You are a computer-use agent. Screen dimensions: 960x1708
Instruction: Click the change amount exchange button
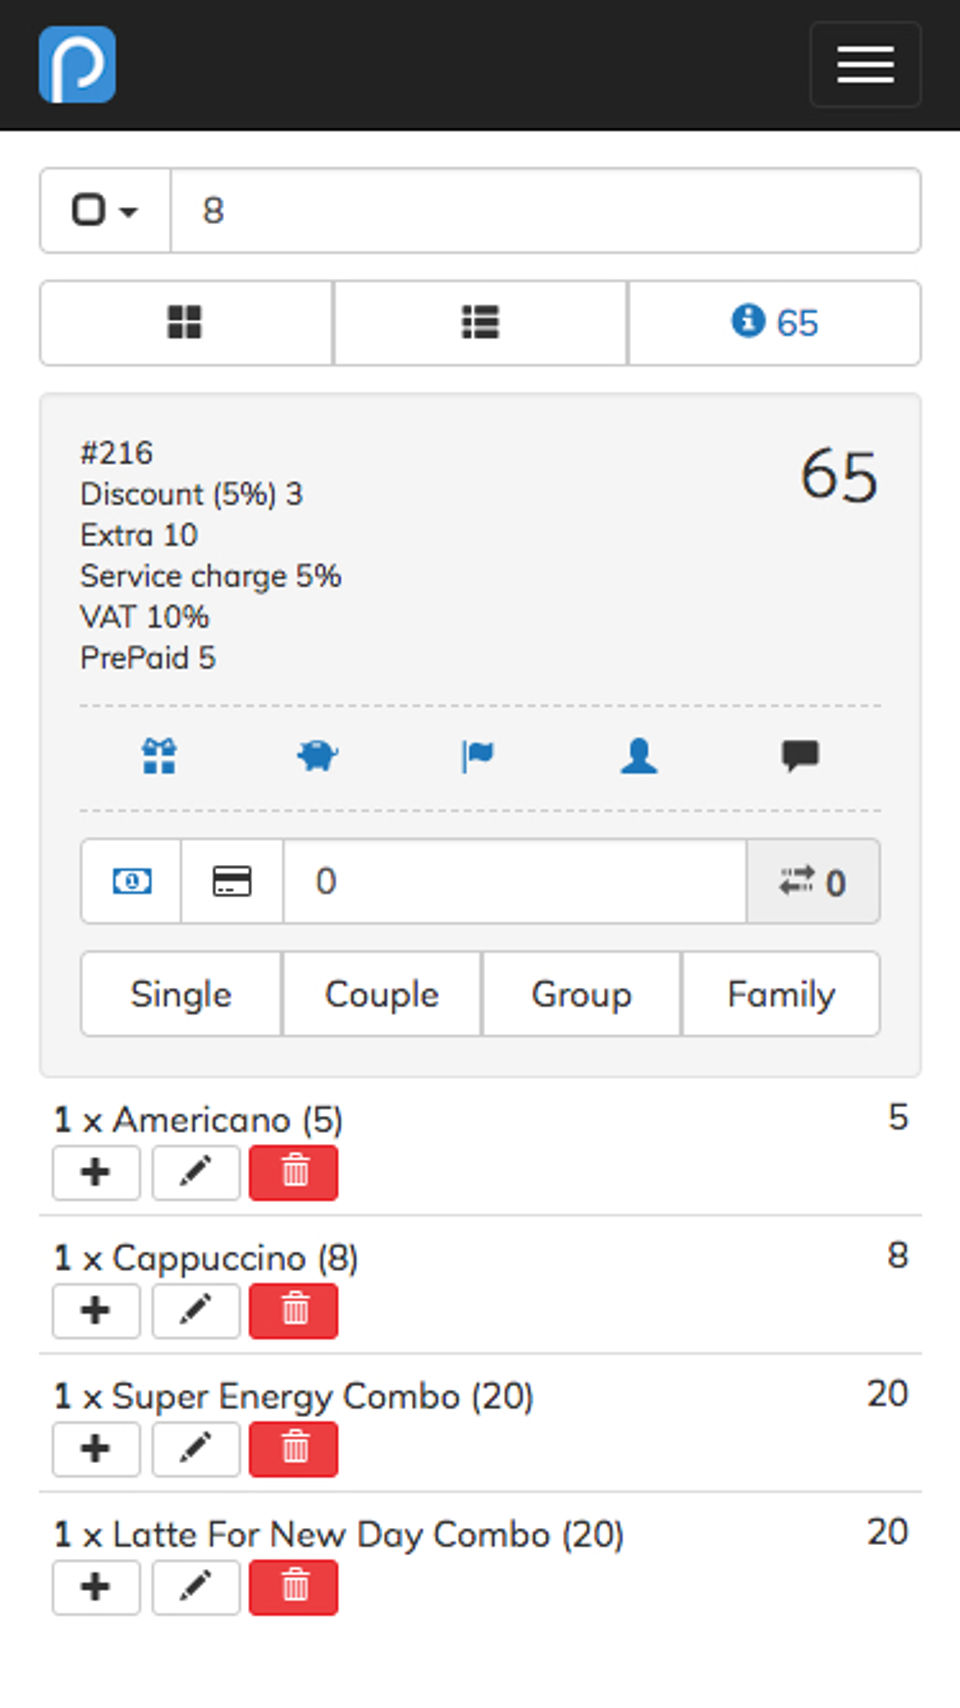pyautogui.click(x=812, y=881)
